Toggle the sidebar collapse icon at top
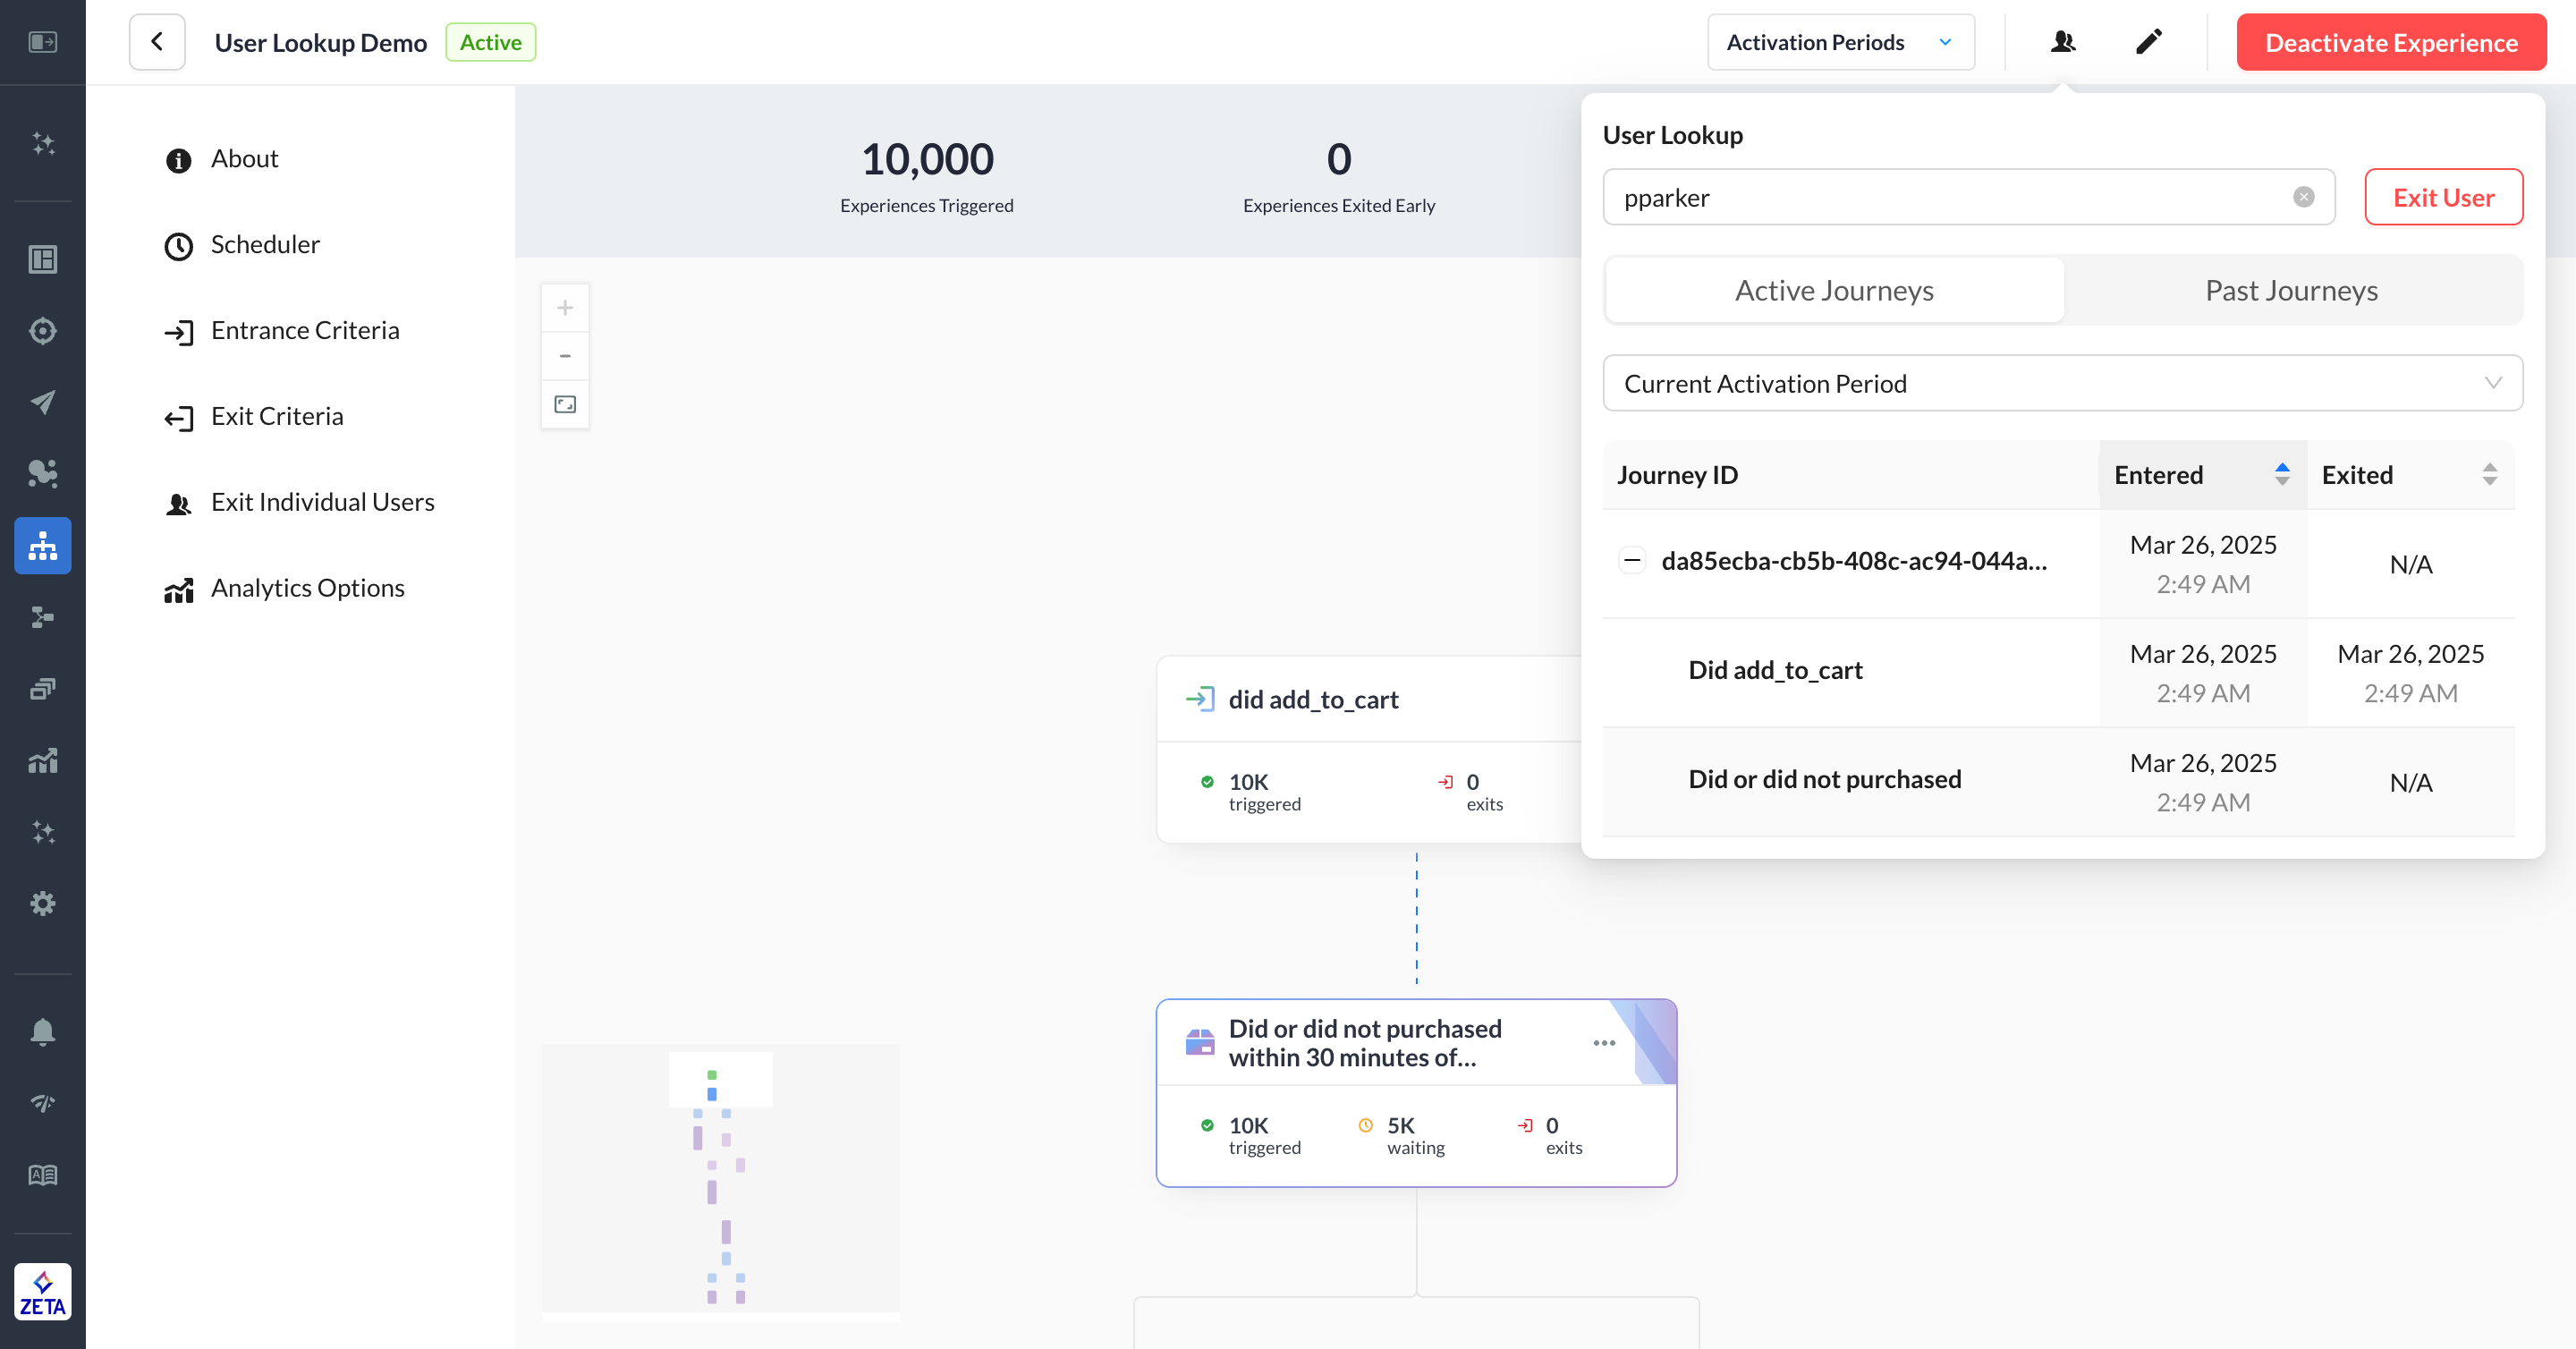This screenshot has width=2576, height=1349. pyautogui.click(x=42, y=42)
